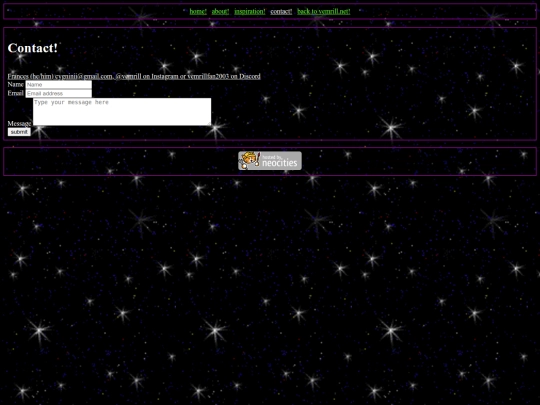
Task: Click the Contact! heading text
Action: pyautogui.click(x=33, y=48)
